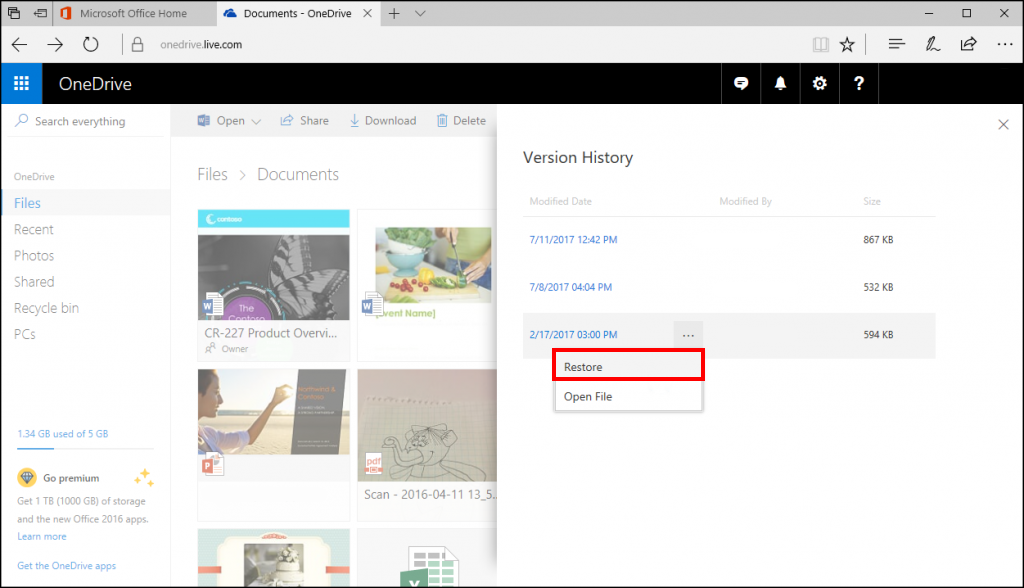The width and height of the screenshot is (1024, 588).
Task: Click Go premium
Action: click(71, 478)
